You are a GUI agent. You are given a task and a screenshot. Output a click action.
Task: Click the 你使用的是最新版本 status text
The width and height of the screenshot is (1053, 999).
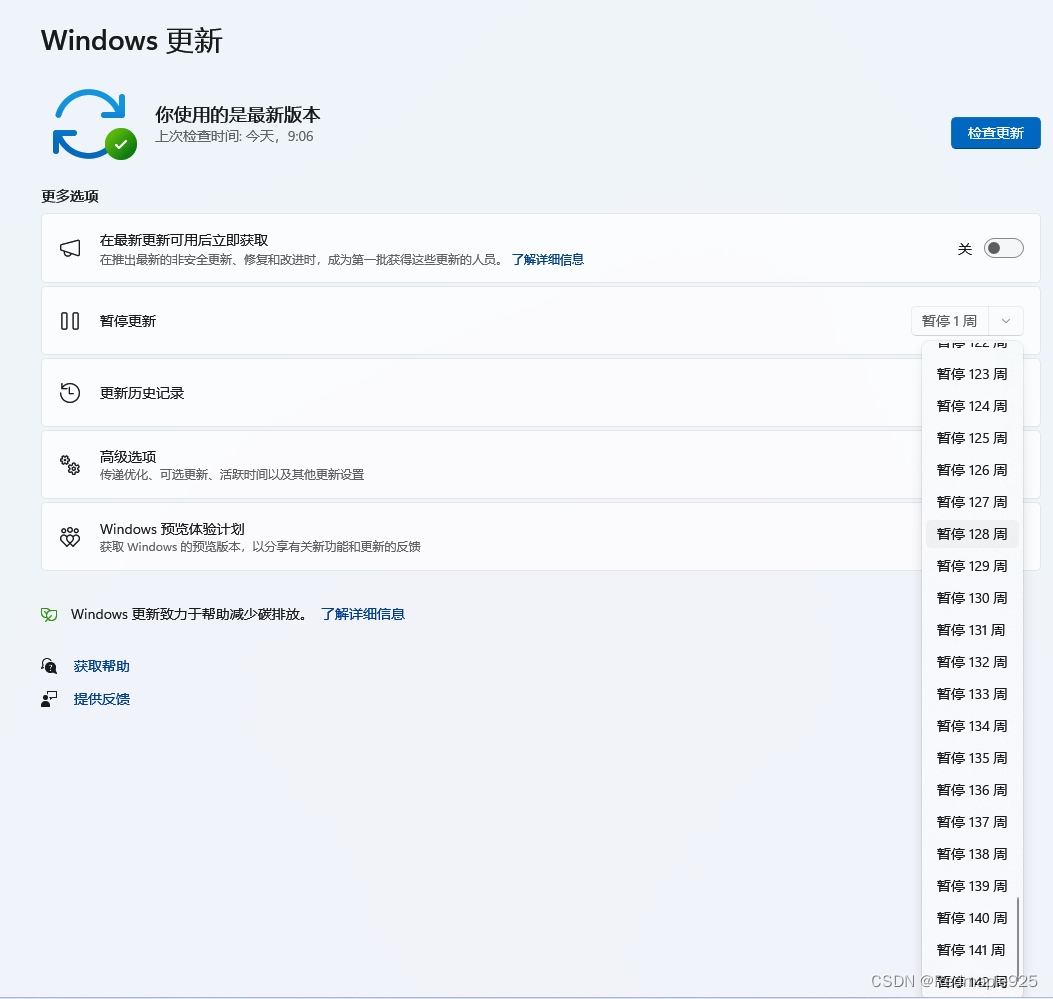238,115
